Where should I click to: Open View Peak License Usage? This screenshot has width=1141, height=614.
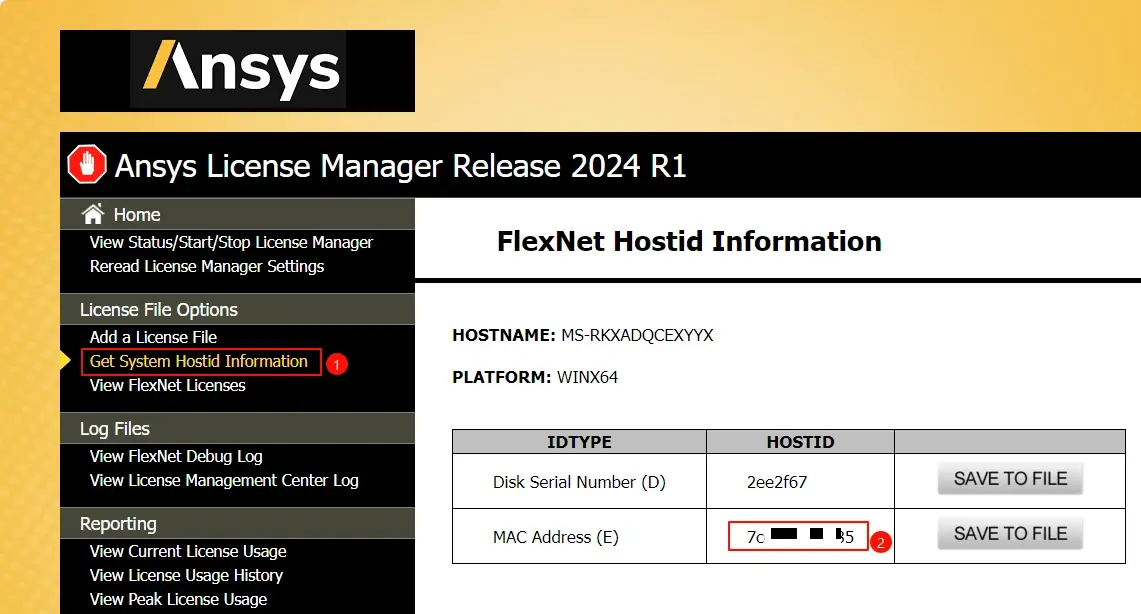[178, 599]
